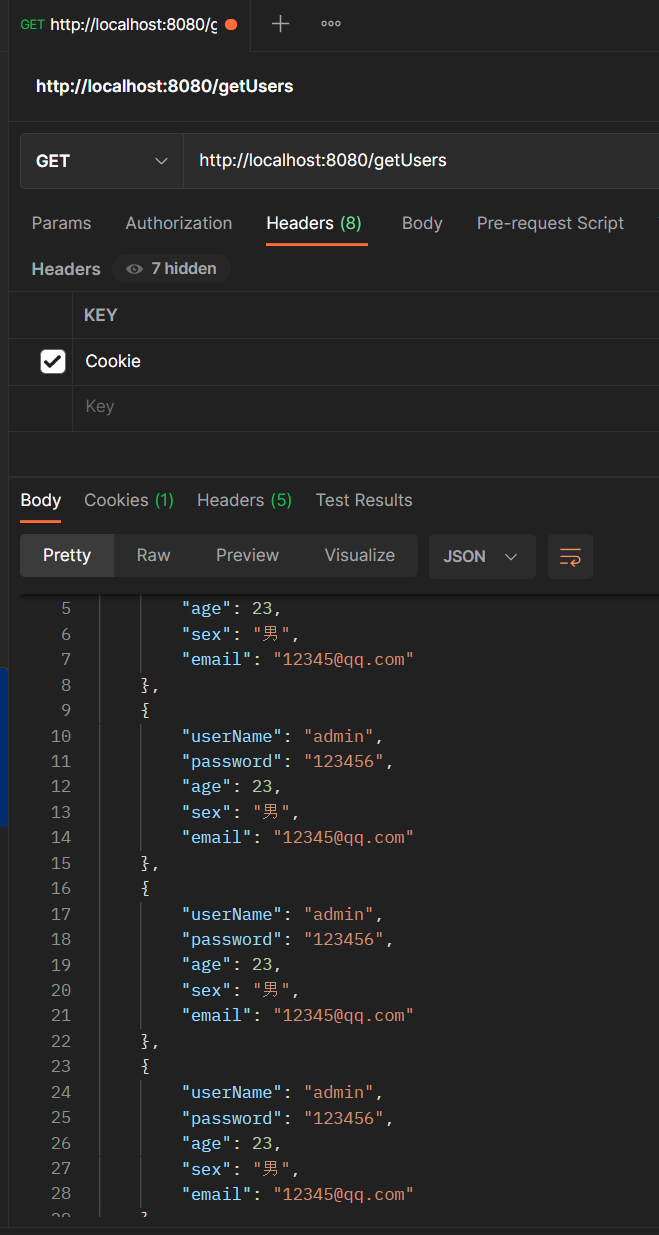Viewport: 659px width, 1235px height.
Task: Click the KEY column header
Action: 101,315
